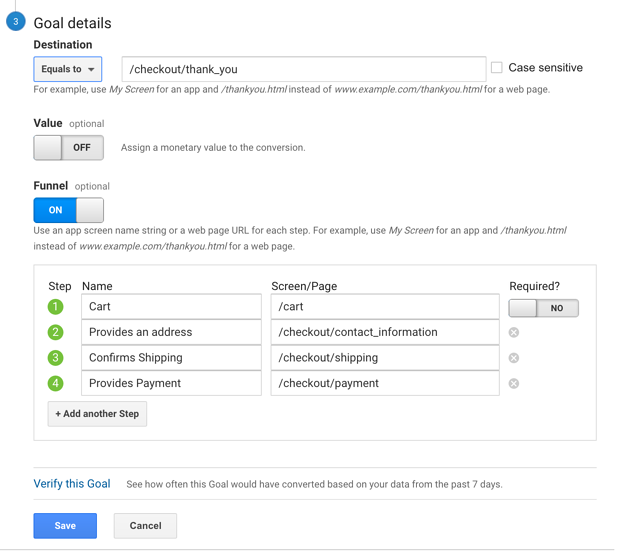Open the Verify this Goal link
The width and height of the screenshot is (639, 551).
point(72,484)
